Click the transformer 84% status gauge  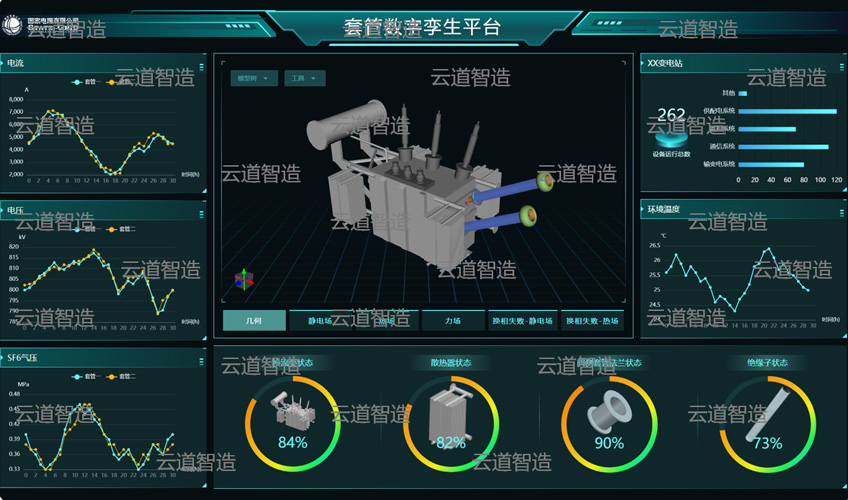tap(293, 423)
